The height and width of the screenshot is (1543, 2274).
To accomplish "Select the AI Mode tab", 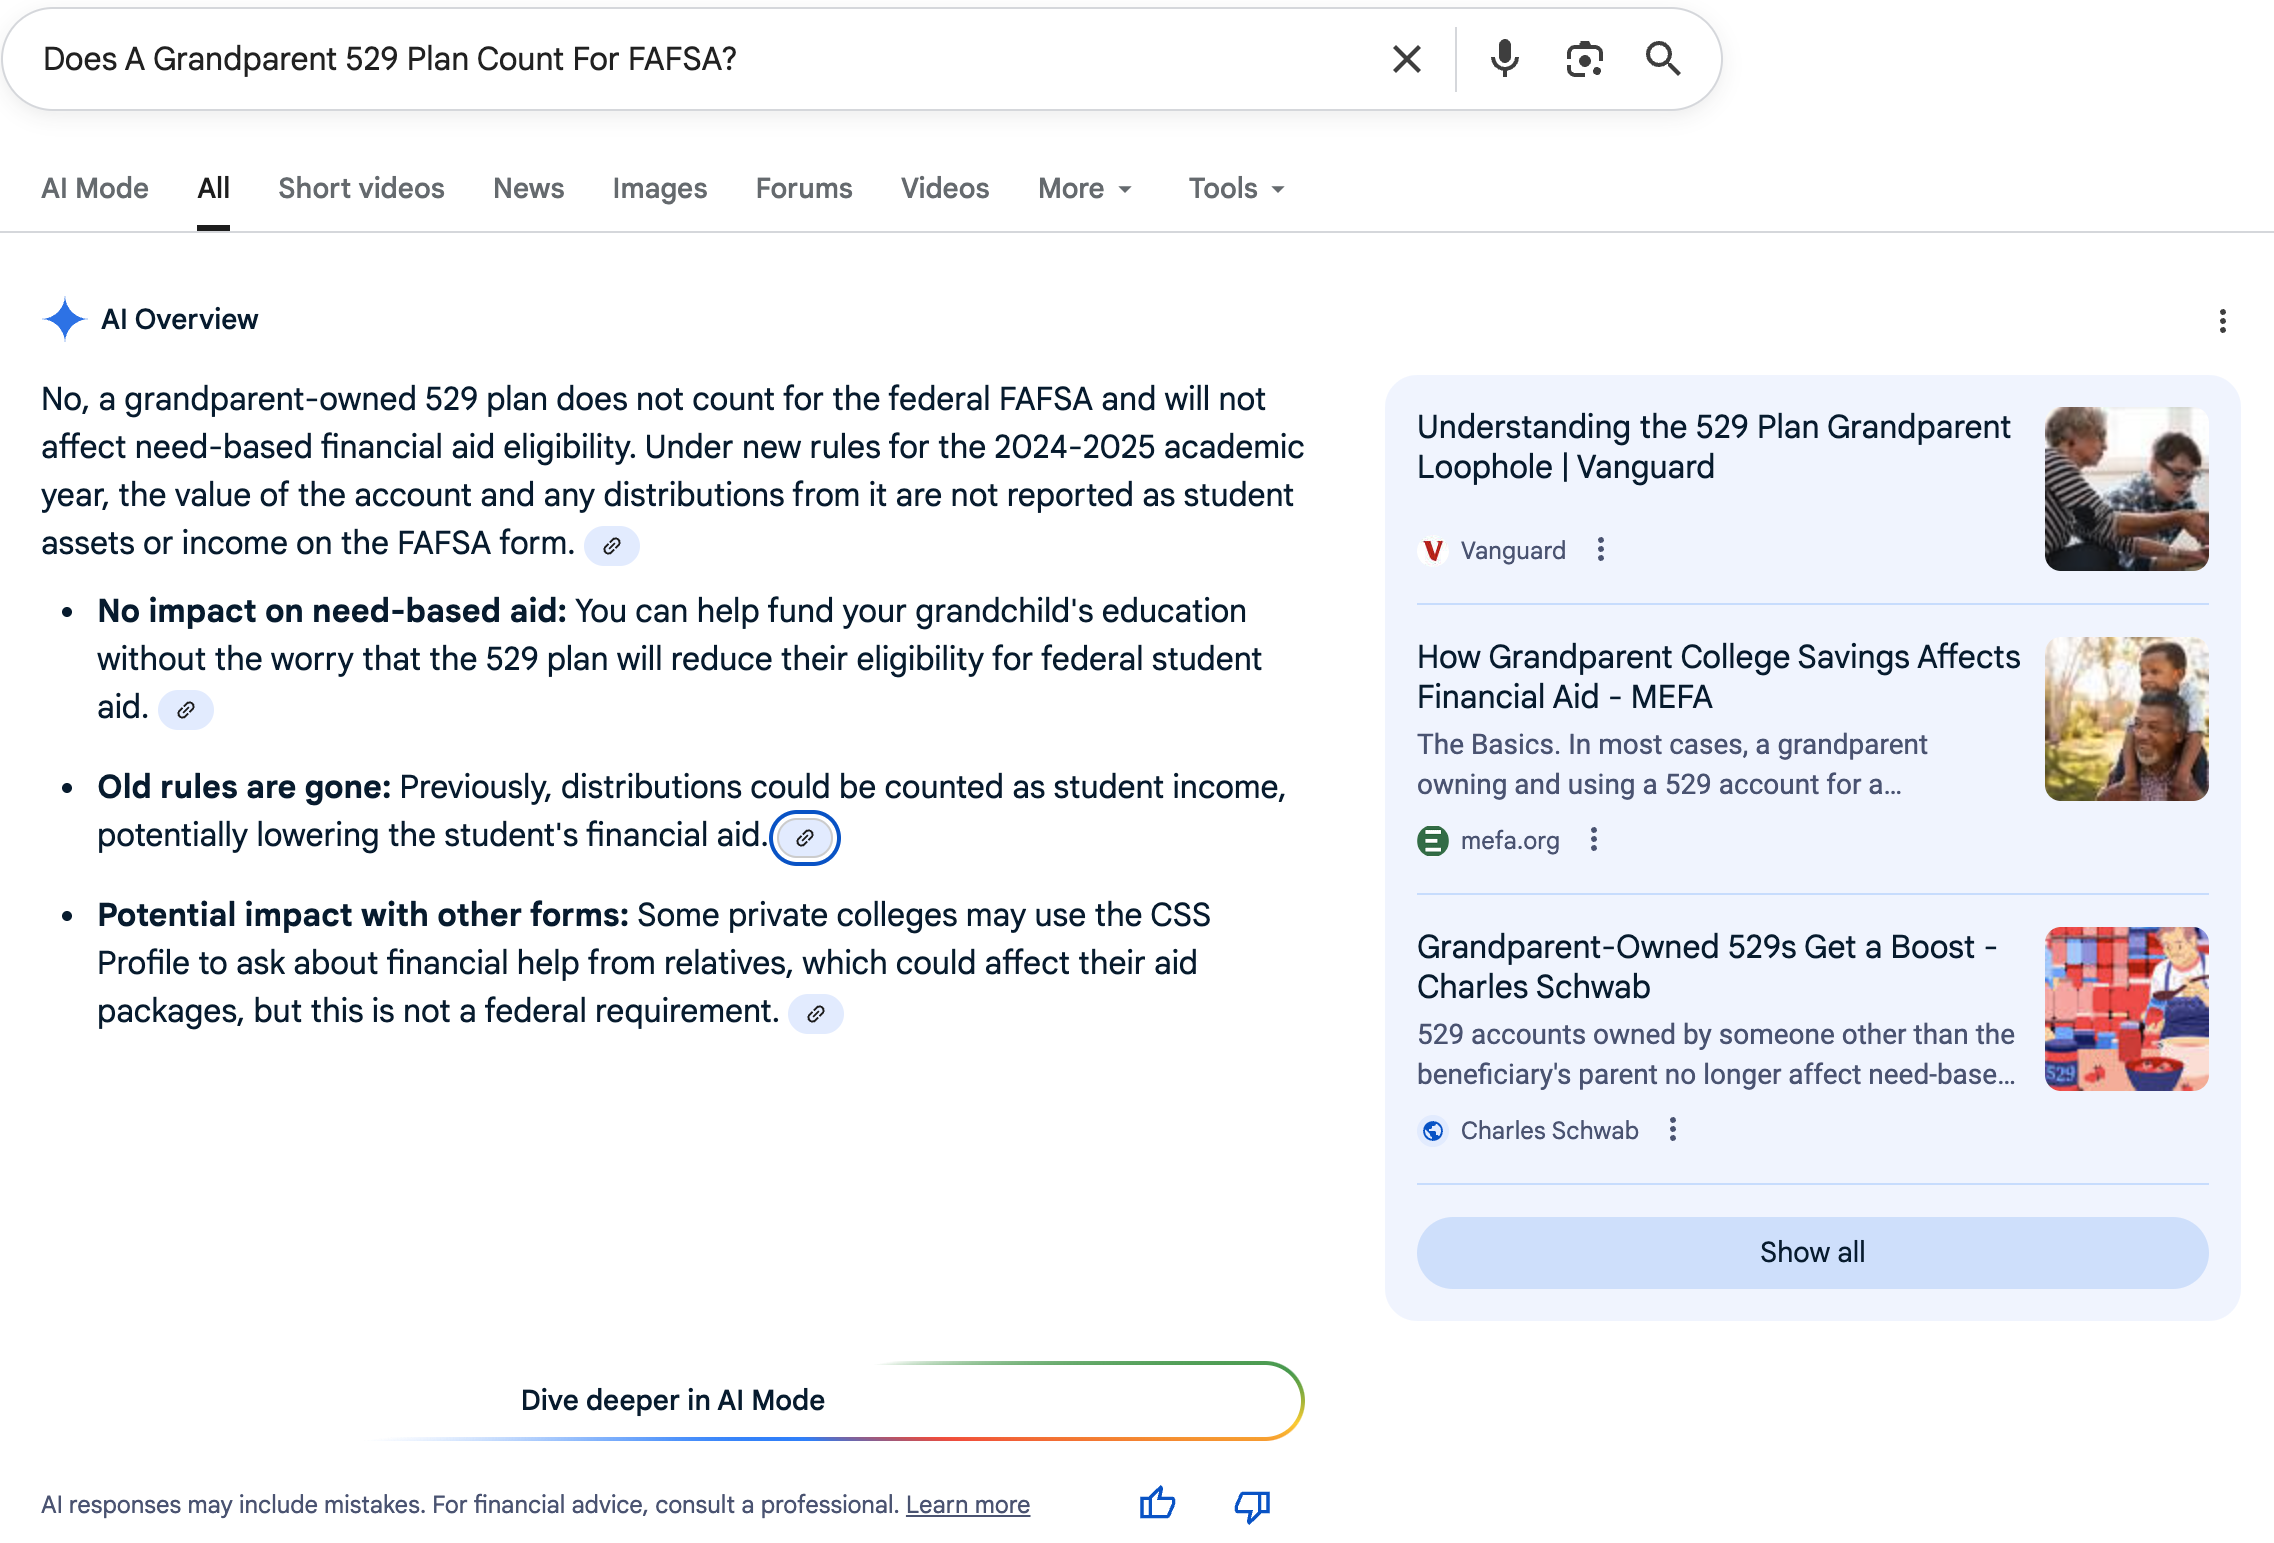I will point(95,188).
